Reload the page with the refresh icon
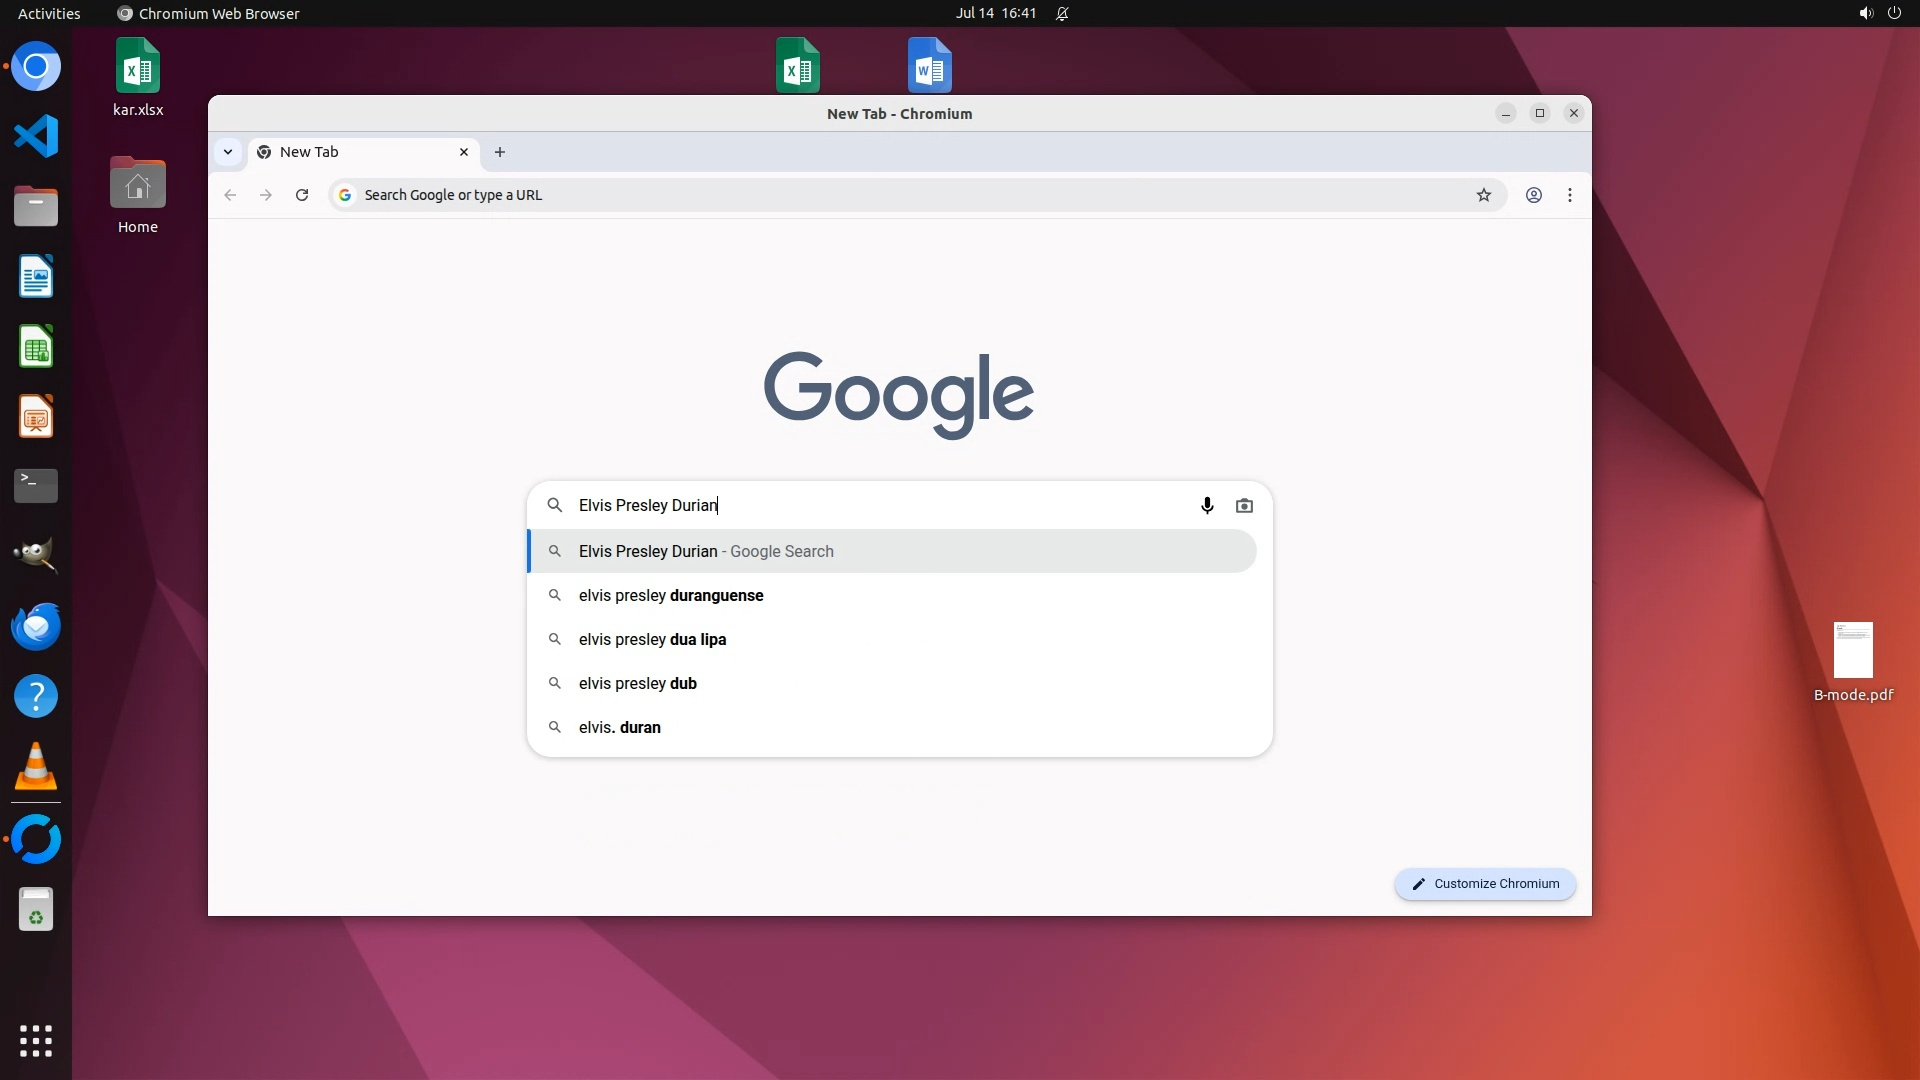1920x1080 pixels. (302, 195)
